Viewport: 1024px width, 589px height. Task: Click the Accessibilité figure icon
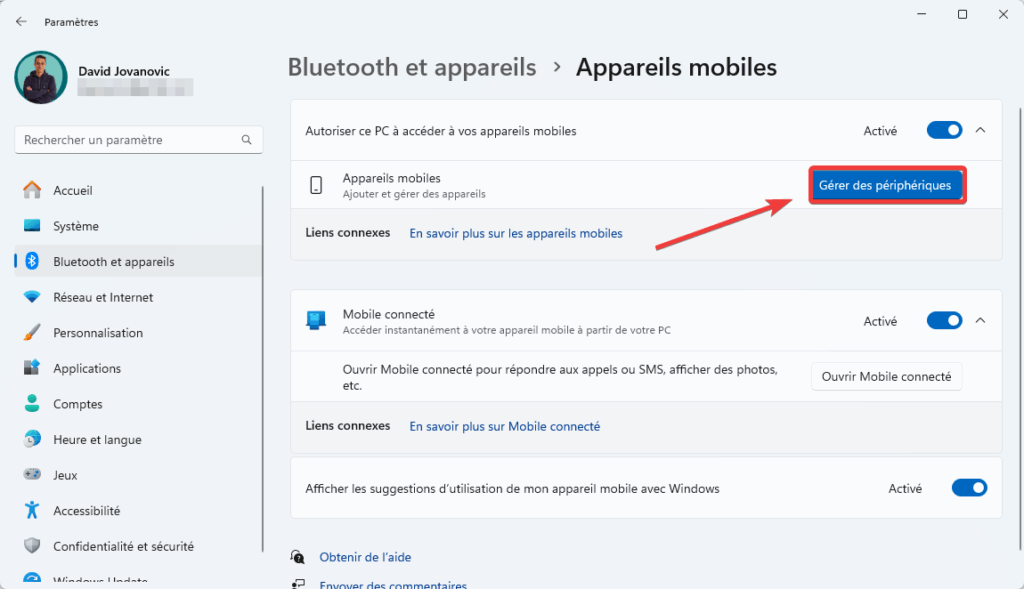coord(32,510)
